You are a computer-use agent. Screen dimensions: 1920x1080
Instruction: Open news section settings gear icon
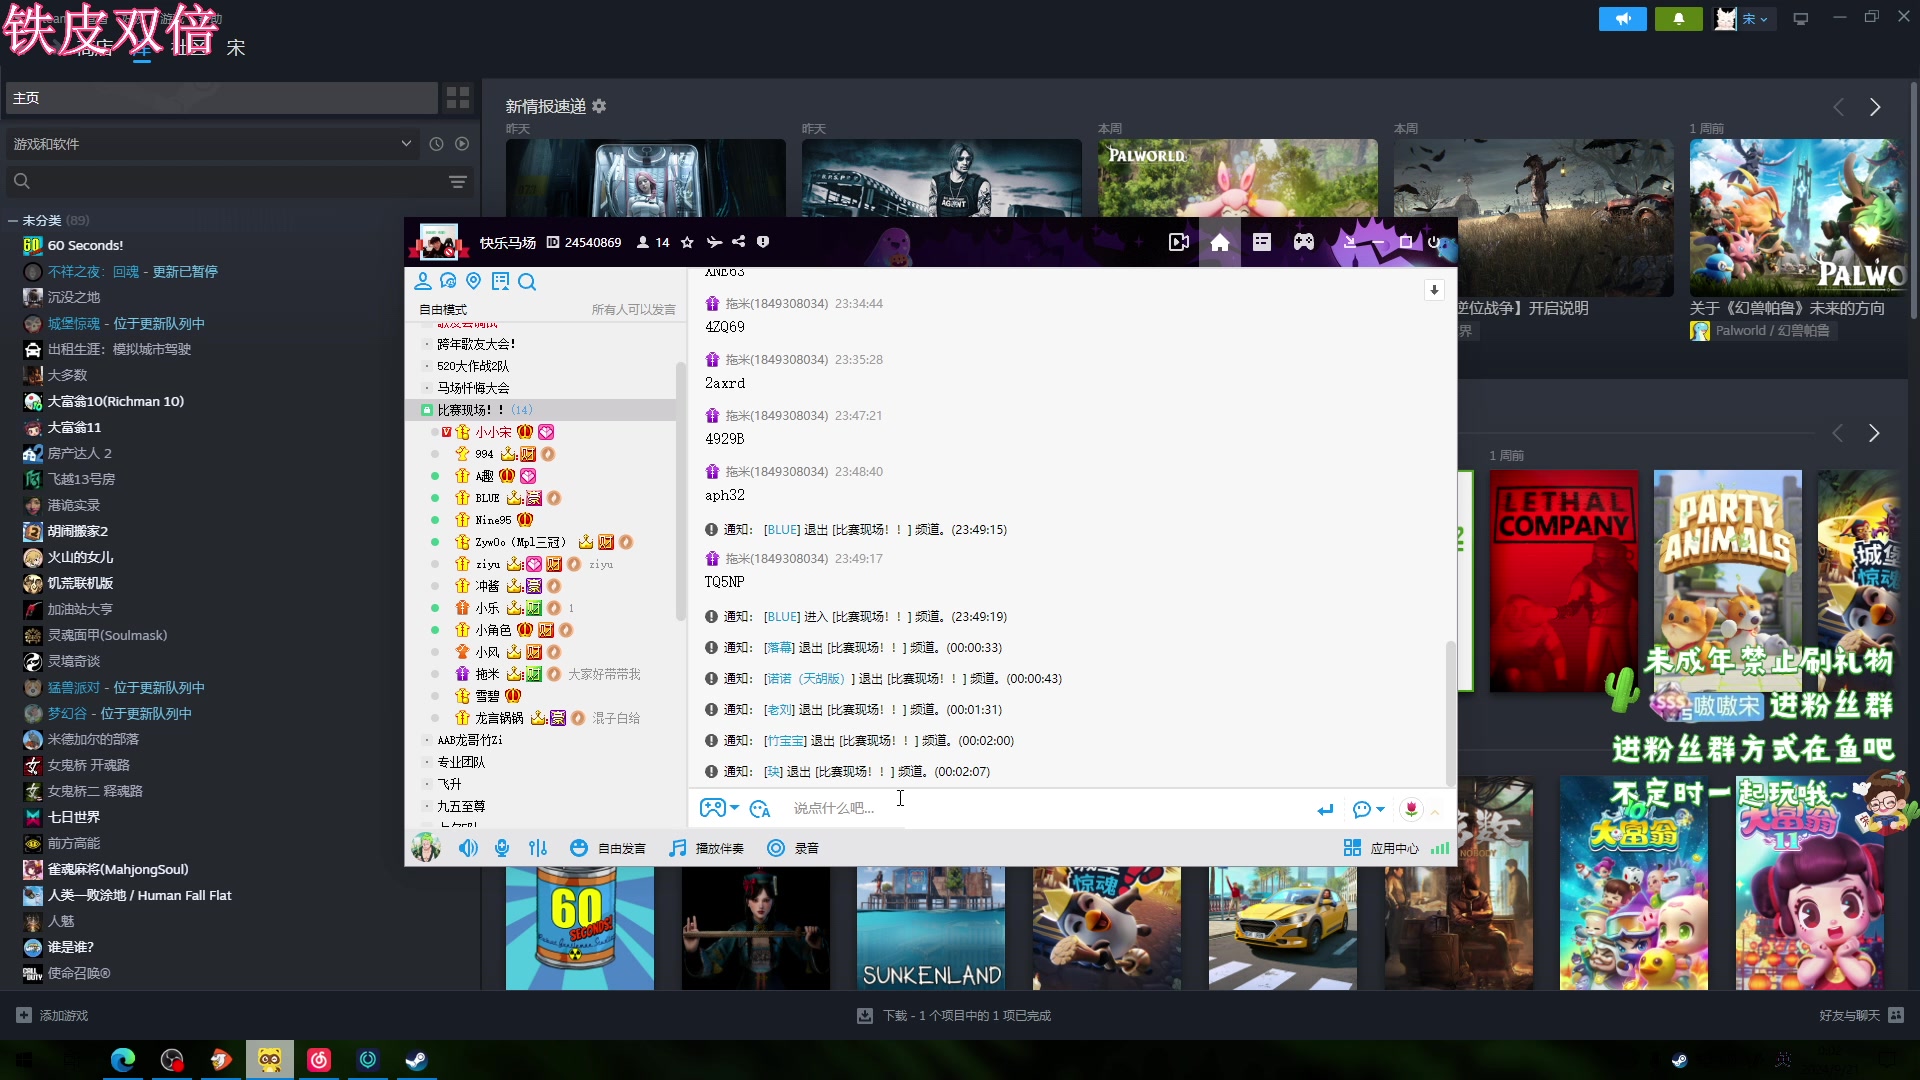(x=599, y=106)
